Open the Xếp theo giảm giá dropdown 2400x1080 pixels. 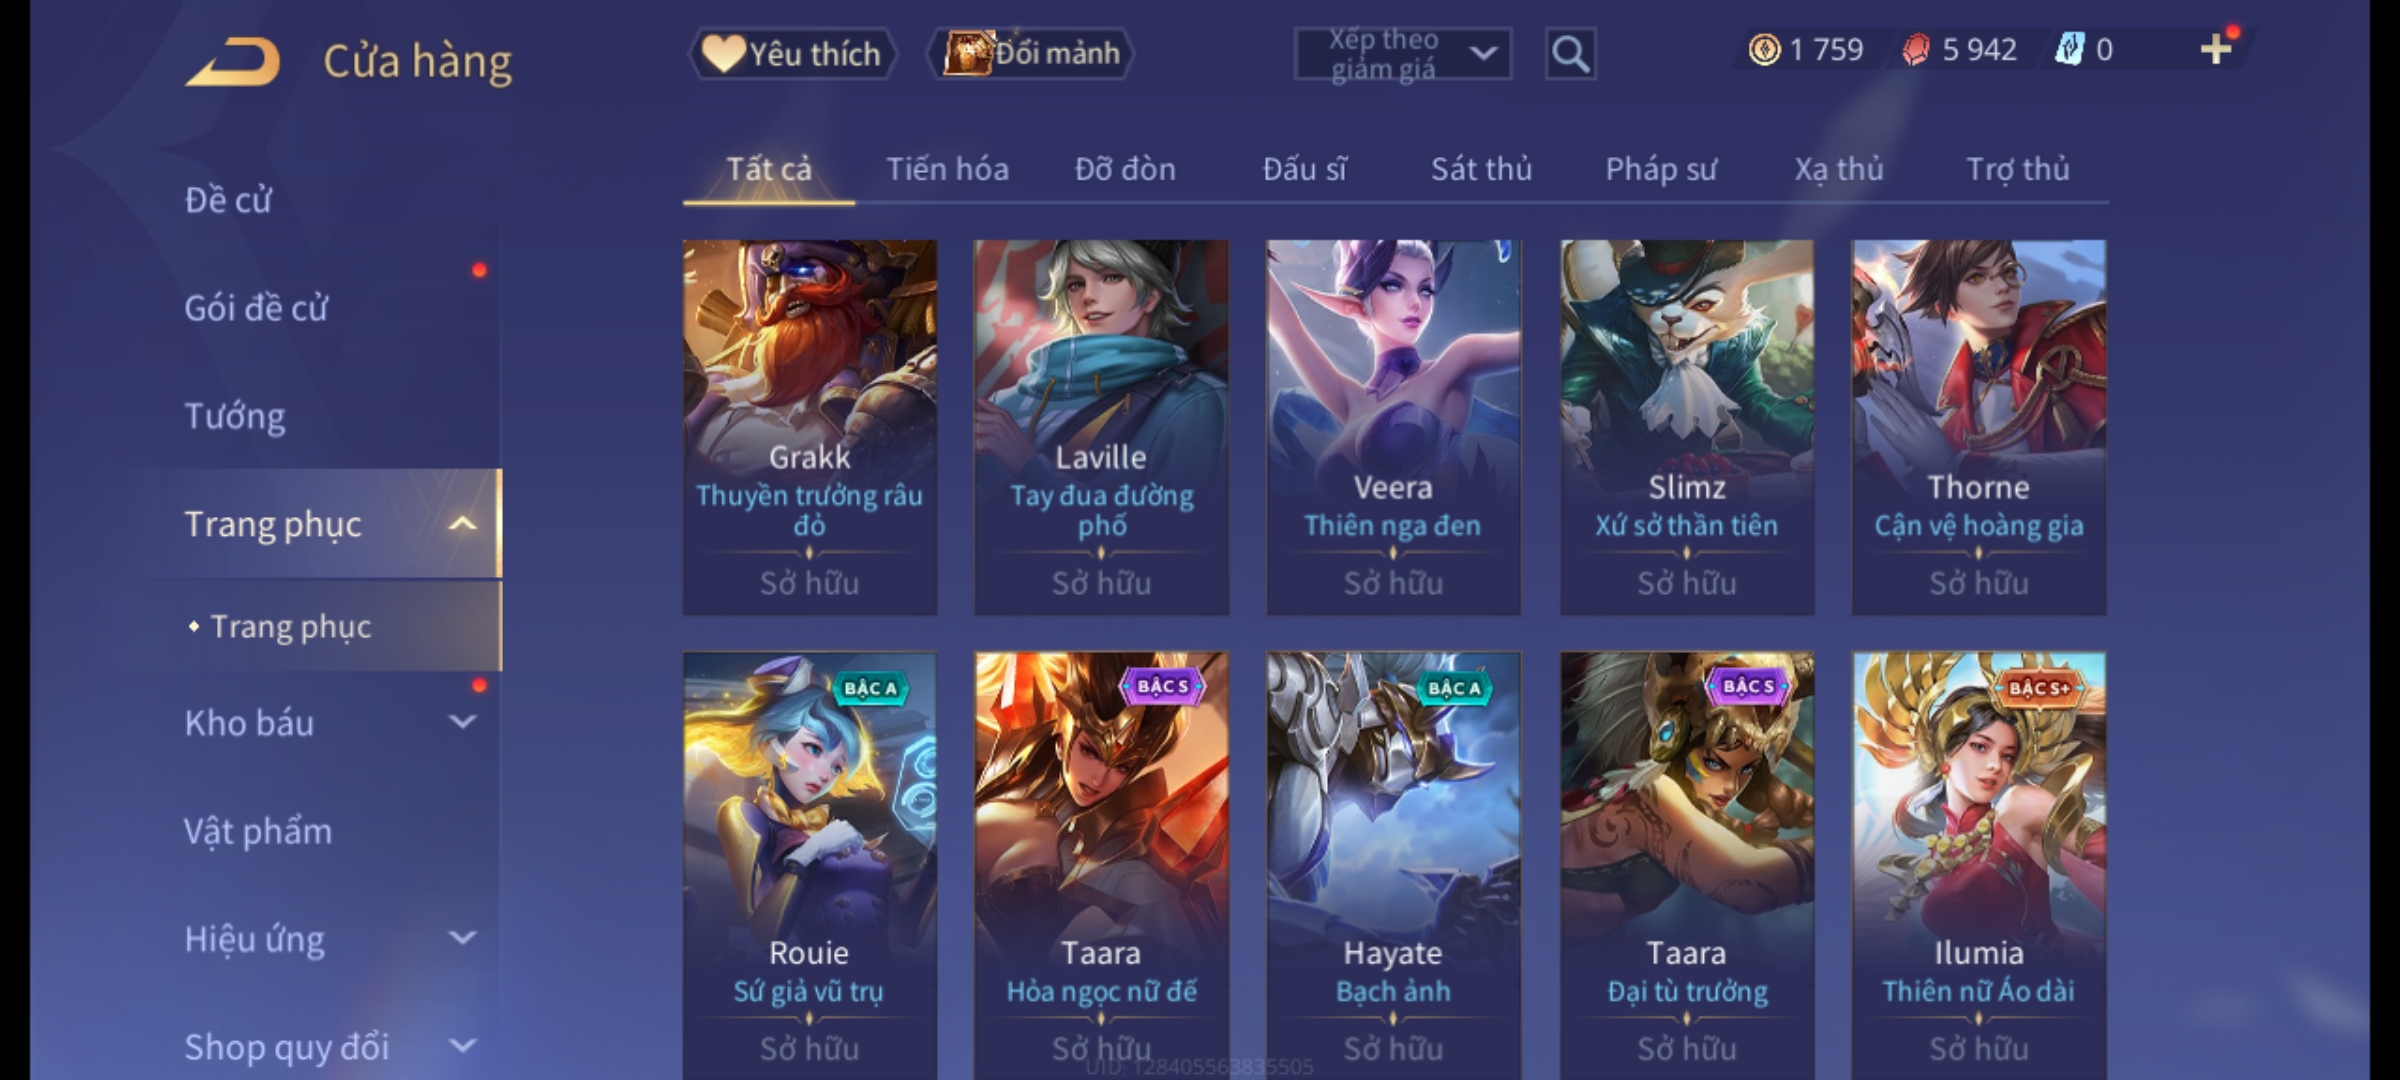pyautogui.click(x=1402, y=54)
